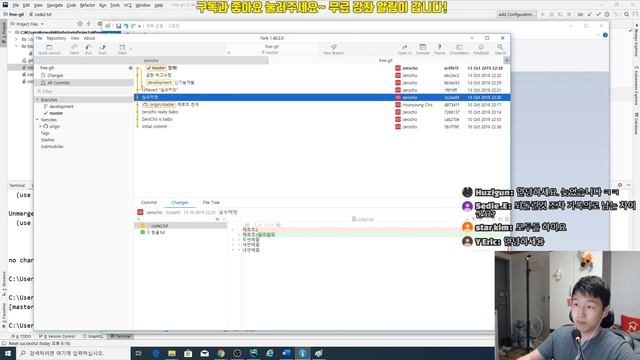This screenshot has width=640, height=360.
Task: Open the Console from Fork toolbar
Action: pyautogui.click(x=422, y=49)
